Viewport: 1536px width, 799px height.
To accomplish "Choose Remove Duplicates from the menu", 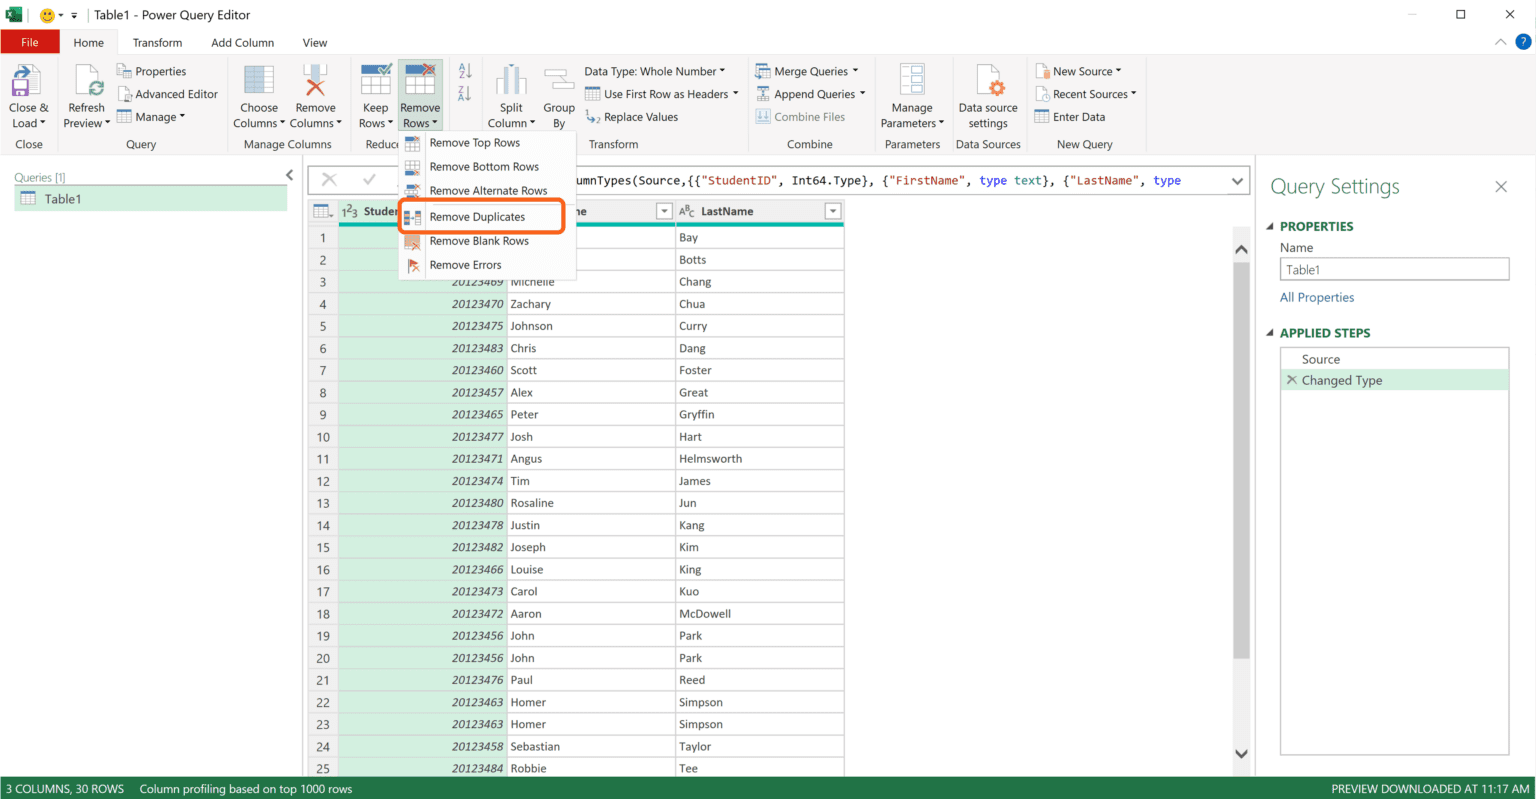I will point(479,216).
